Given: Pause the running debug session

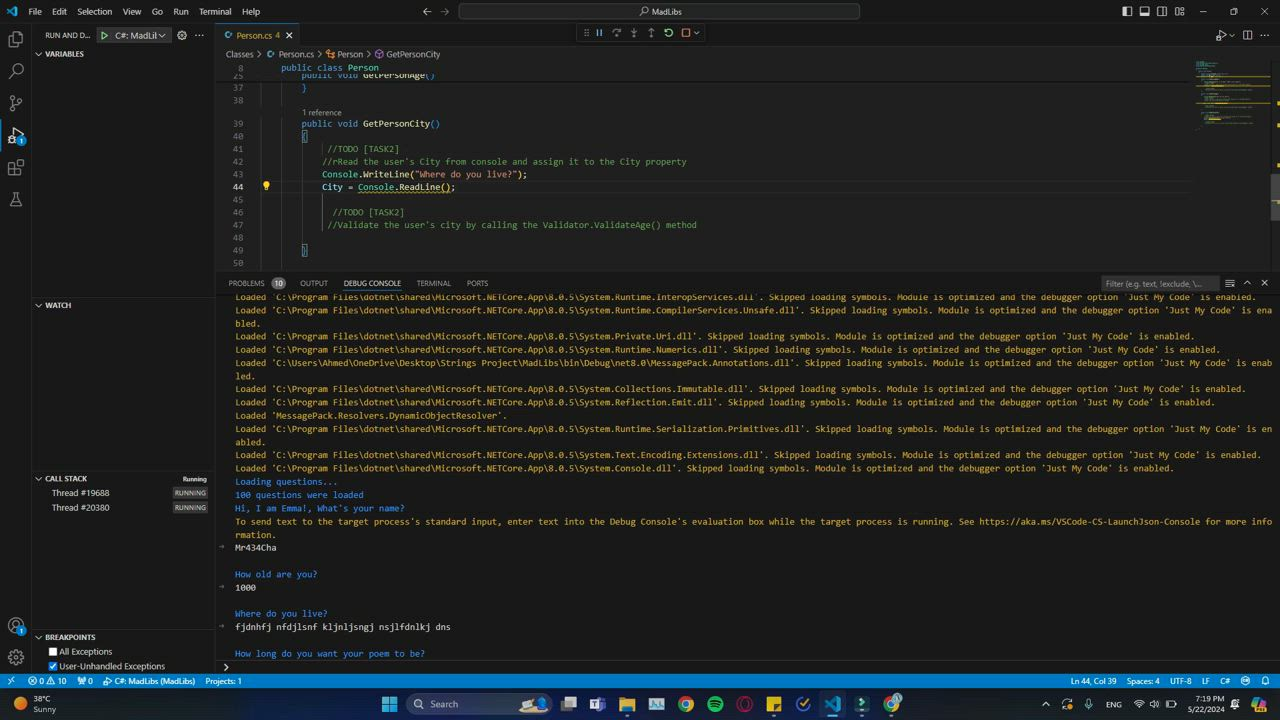Looking at the screenshot, I should coord(599,33).
